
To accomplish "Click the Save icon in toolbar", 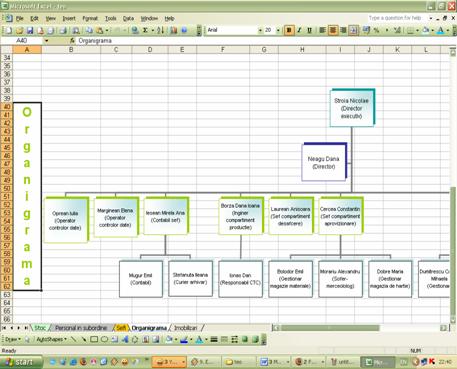I will click(x=30, y=31).
